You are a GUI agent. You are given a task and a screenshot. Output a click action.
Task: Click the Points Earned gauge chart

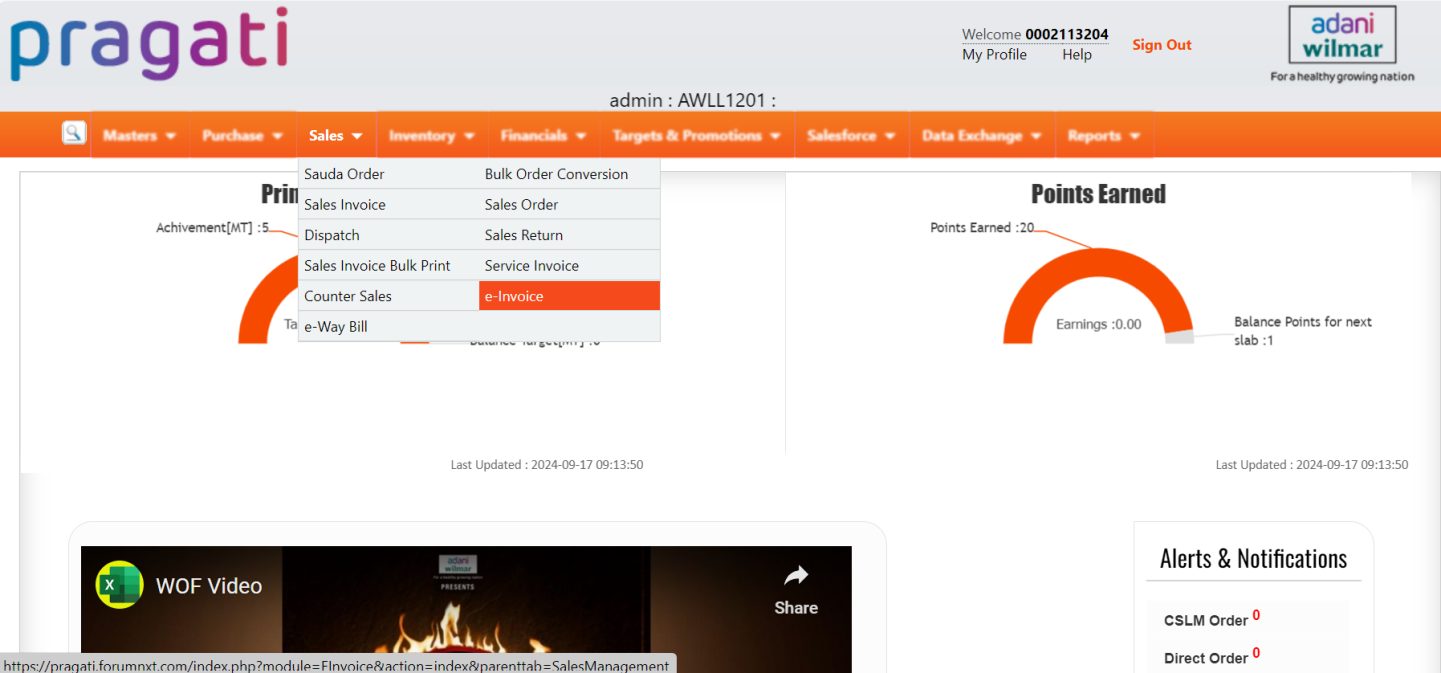click(x=1098, y=295)
